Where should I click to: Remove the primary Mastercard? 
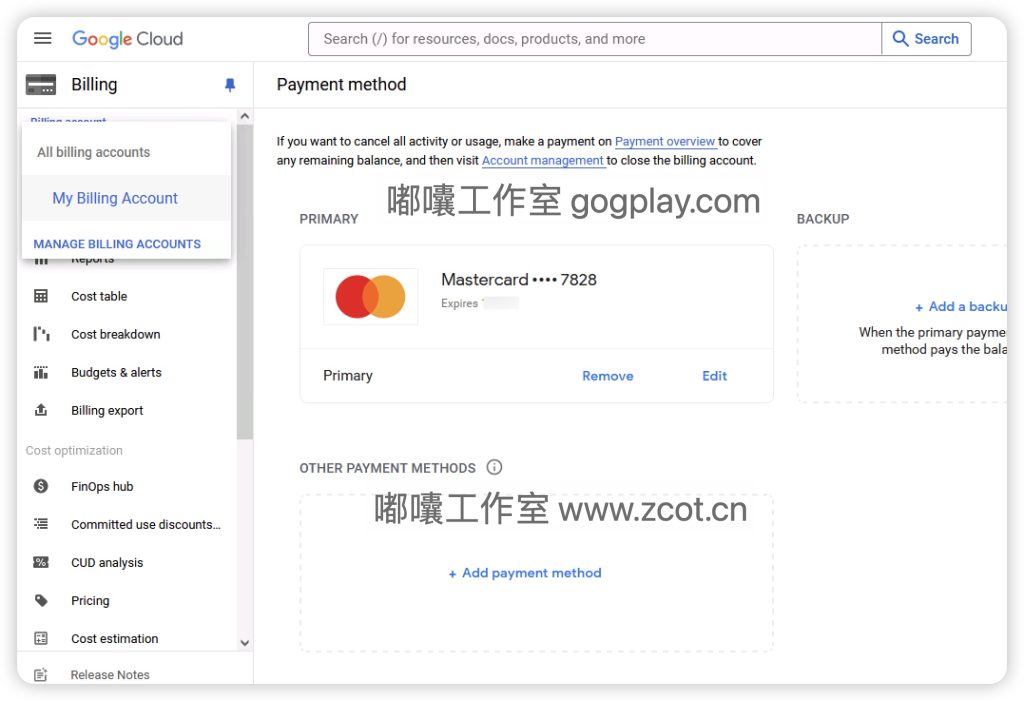coord(607,376)
